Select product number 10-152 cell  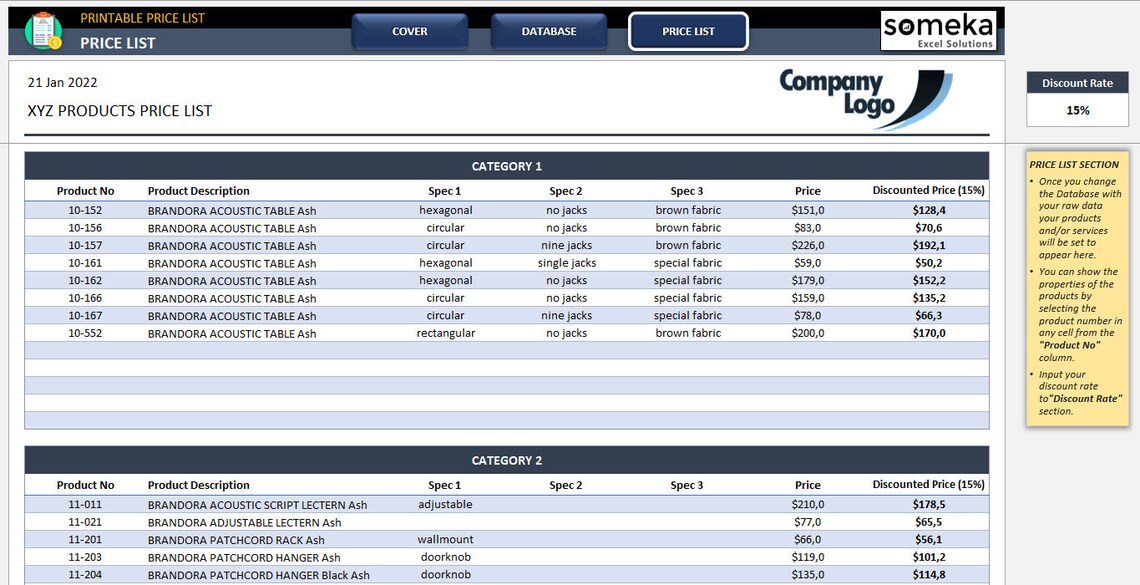click(x=86, y=210)
